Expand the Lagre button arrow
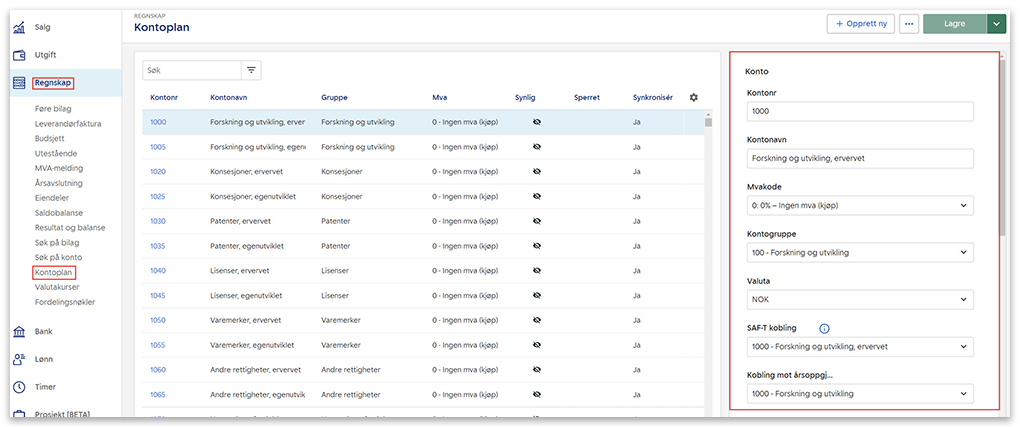 [x=996, y=23]
